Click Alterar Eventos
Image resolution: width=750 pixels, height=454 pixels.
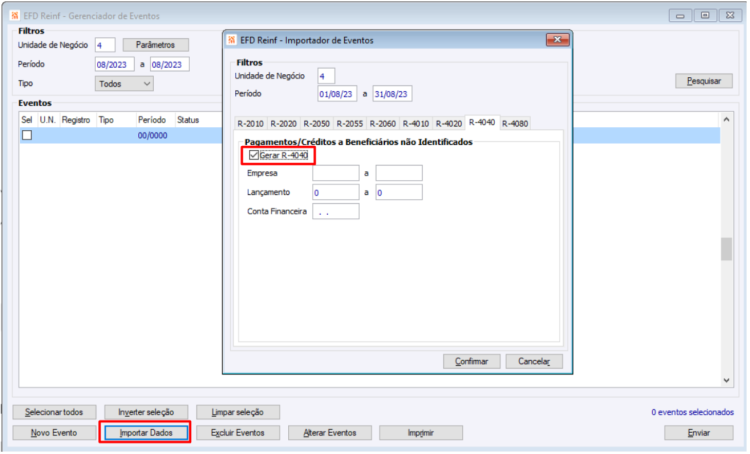click(x=330, y=432)
